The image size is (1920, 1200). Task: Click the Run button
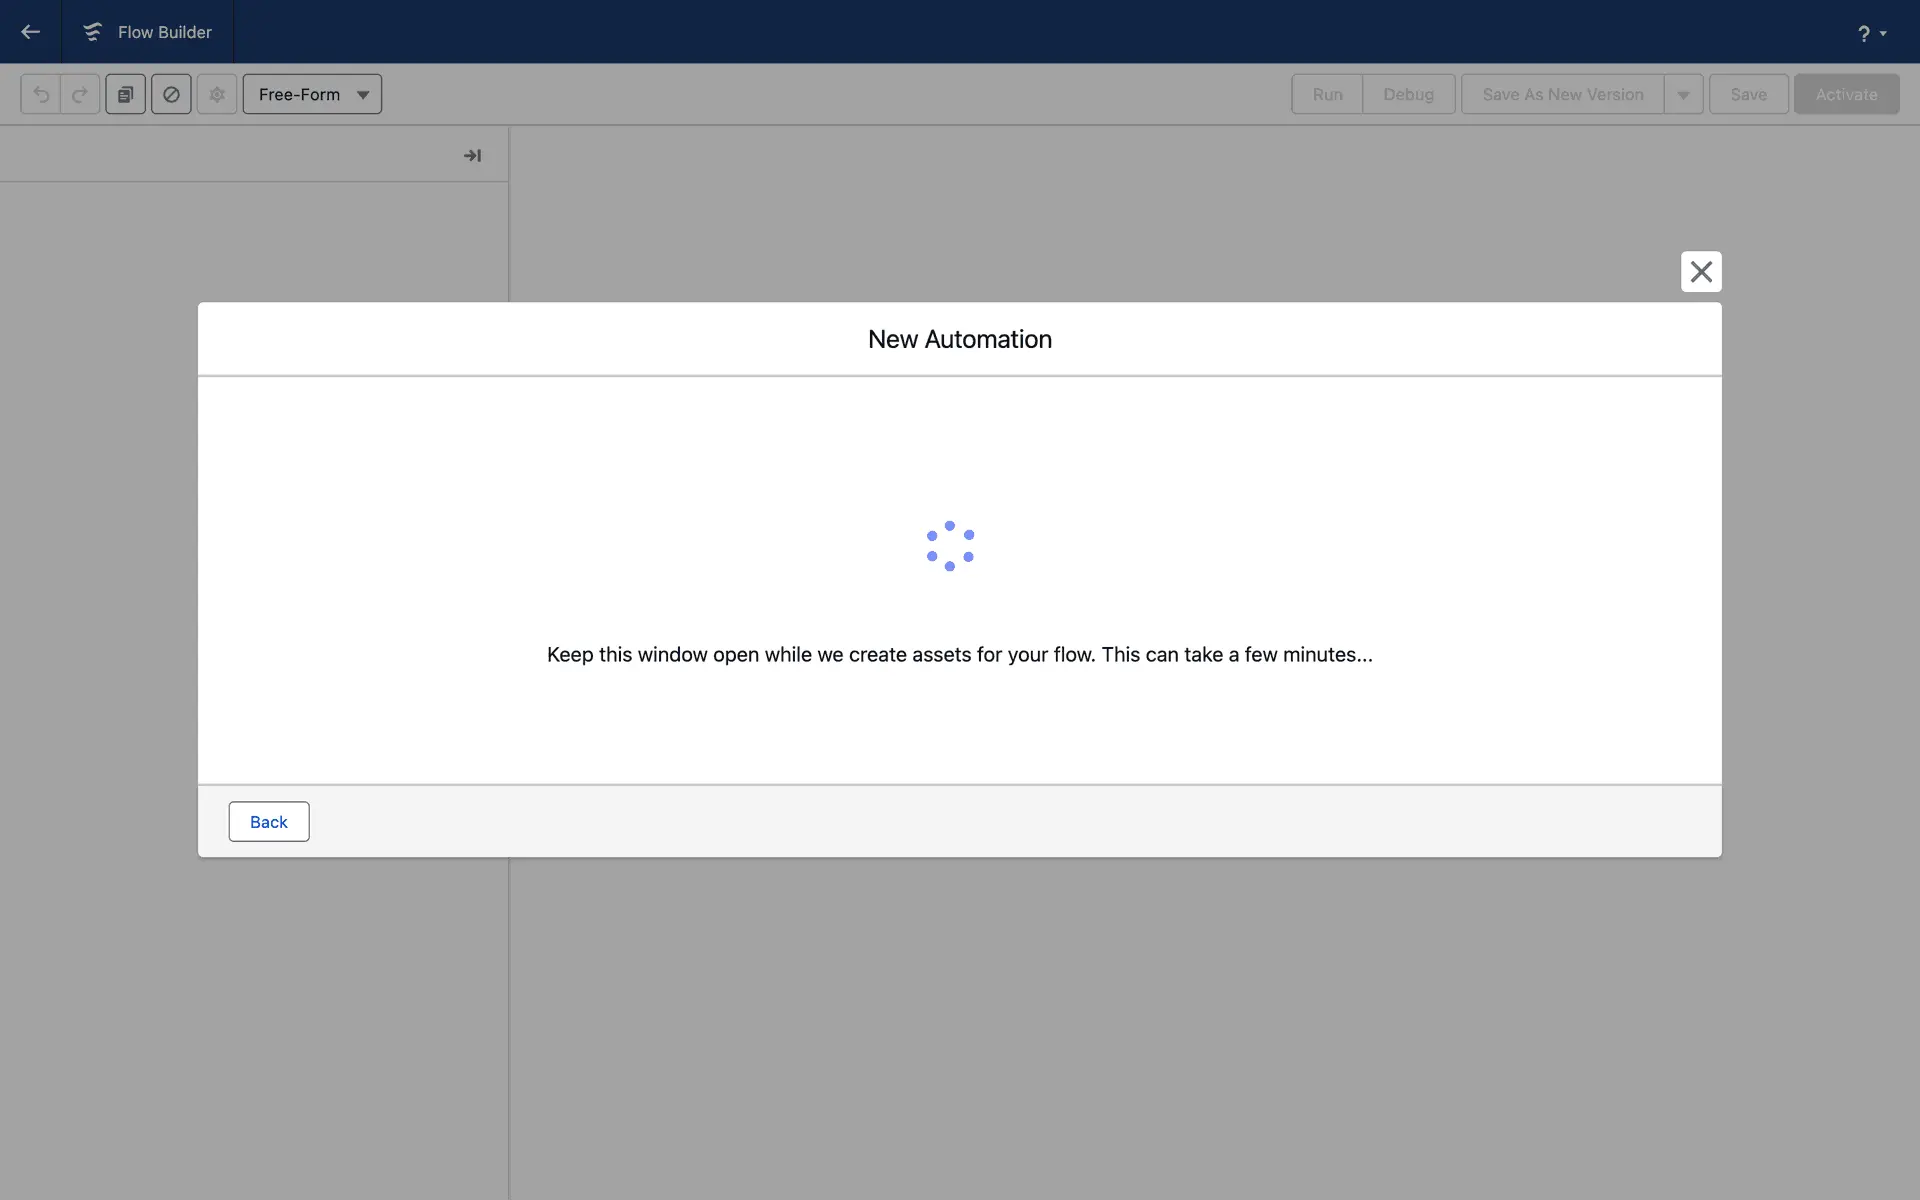(x=1327, y=95)
